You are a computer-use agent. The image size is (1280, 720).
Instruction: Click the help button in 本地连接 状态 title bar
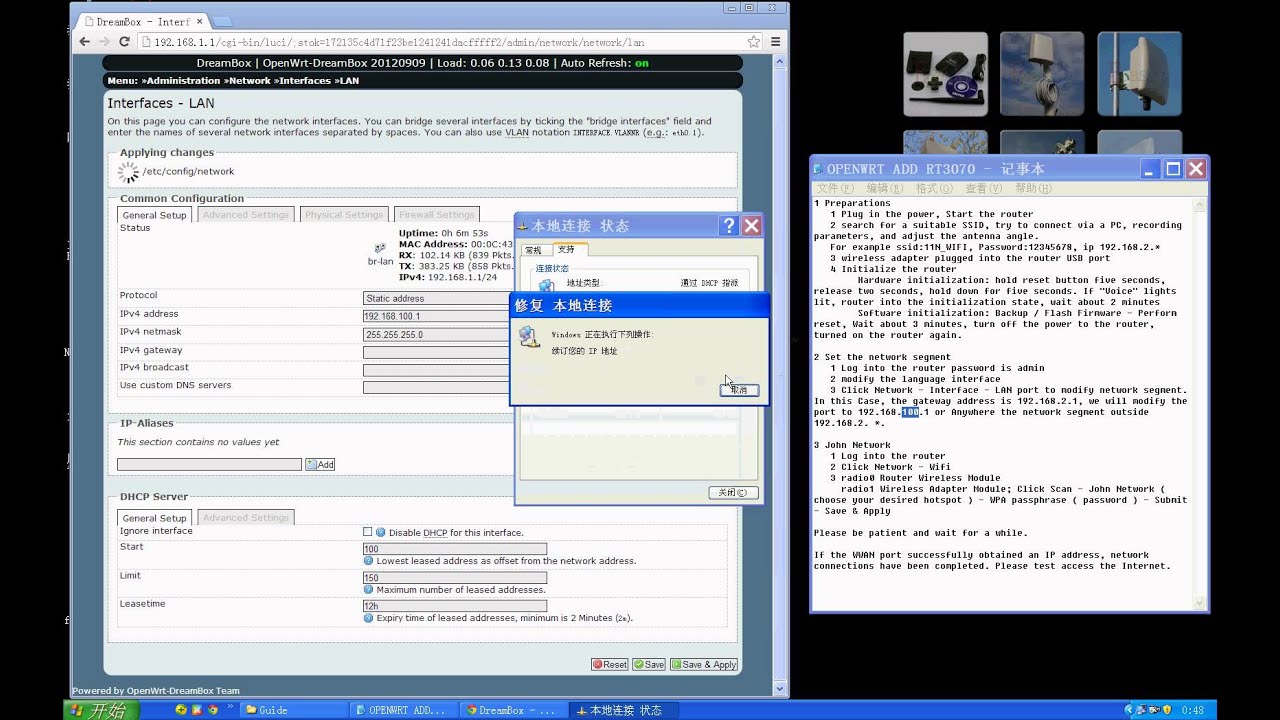[729, 226]
